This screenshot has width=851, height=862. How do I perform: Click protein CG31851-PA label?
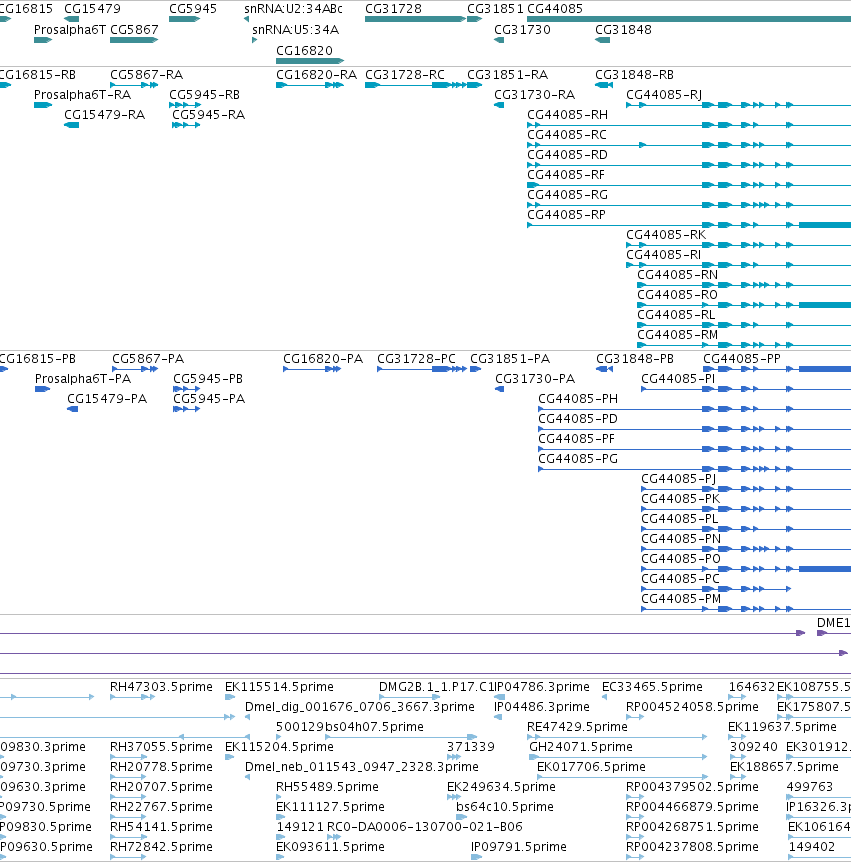[x=510, y=359]
